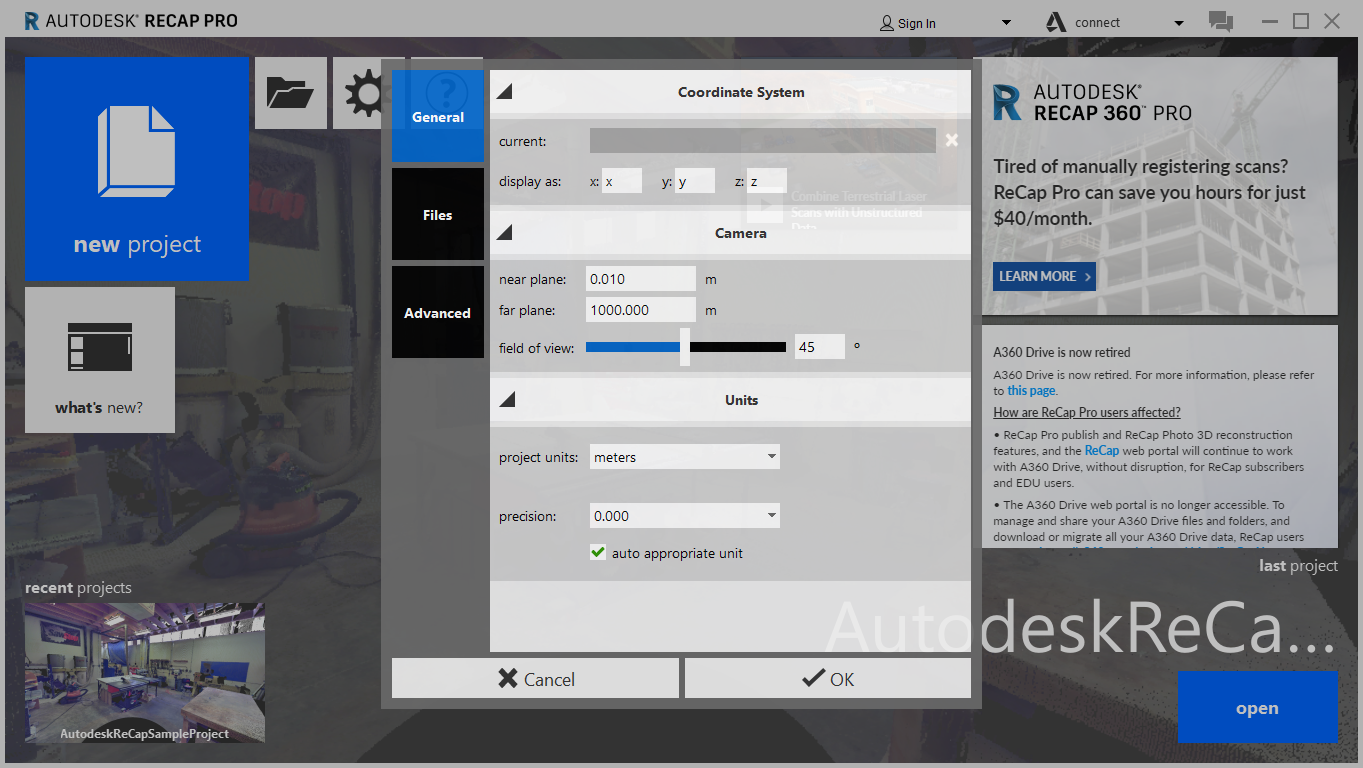The height and width of the screenshot is (768, 1363).
Task: Click the Autodesk ReCap Pro logo
Action: pos(131,20)
